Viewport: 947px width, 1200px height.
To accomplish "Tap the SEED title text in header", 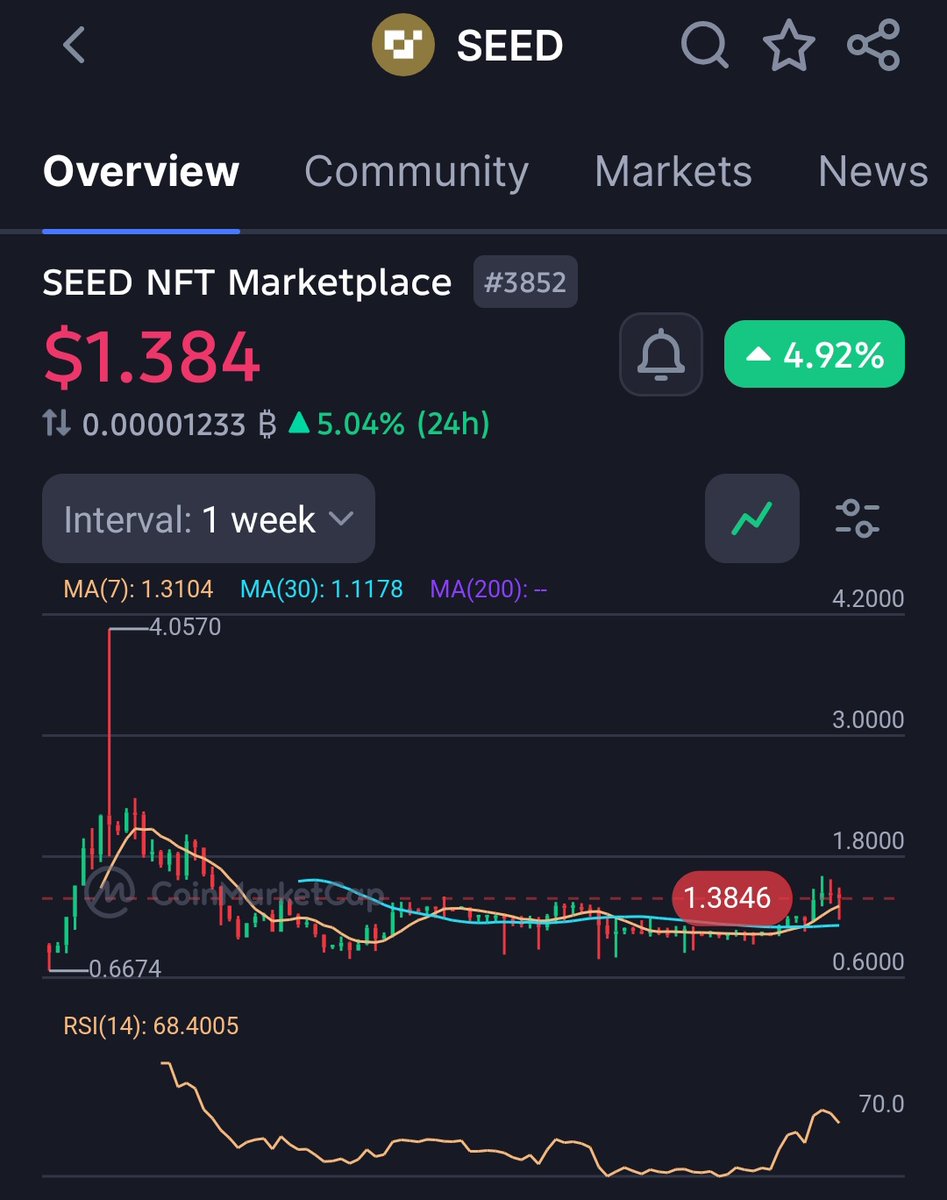I will [510, 46].
